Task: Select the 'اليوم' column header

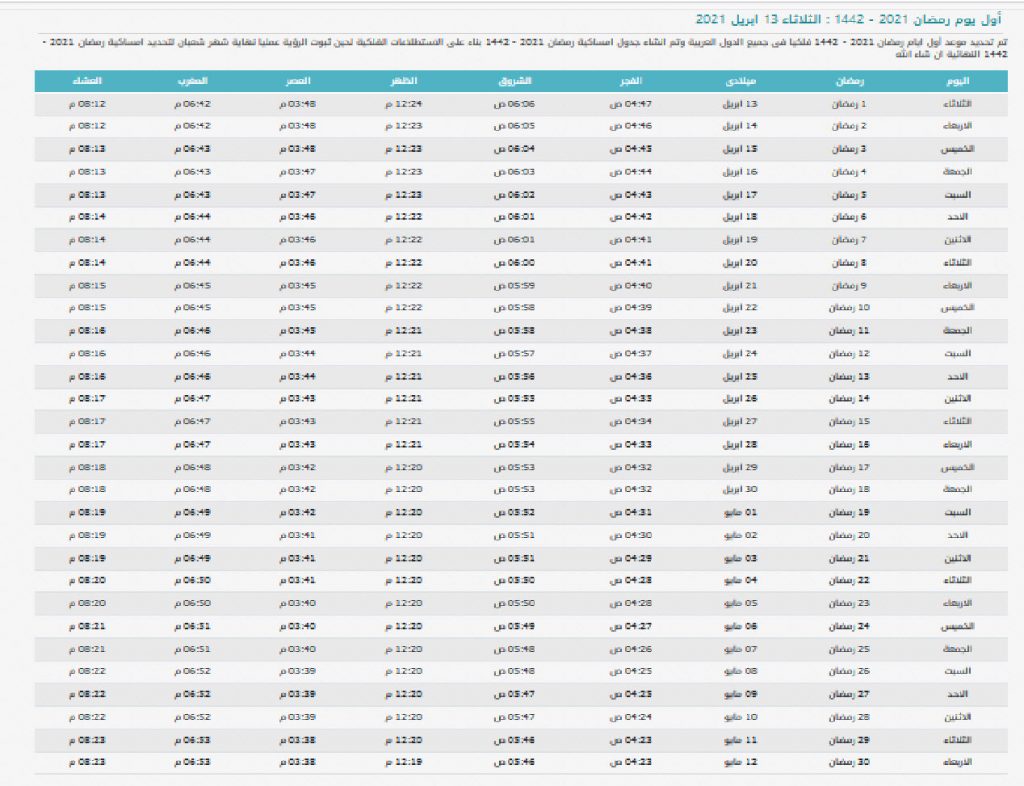Action: [957, 81]
